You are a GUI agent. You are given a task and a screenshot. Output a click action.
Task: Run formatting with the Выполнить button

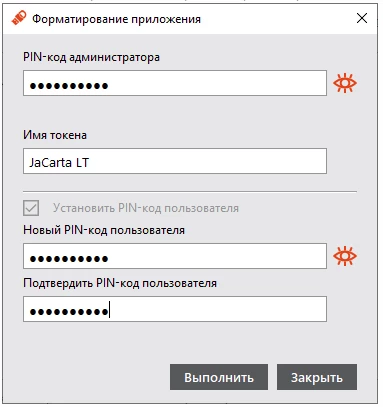point(219,377)
